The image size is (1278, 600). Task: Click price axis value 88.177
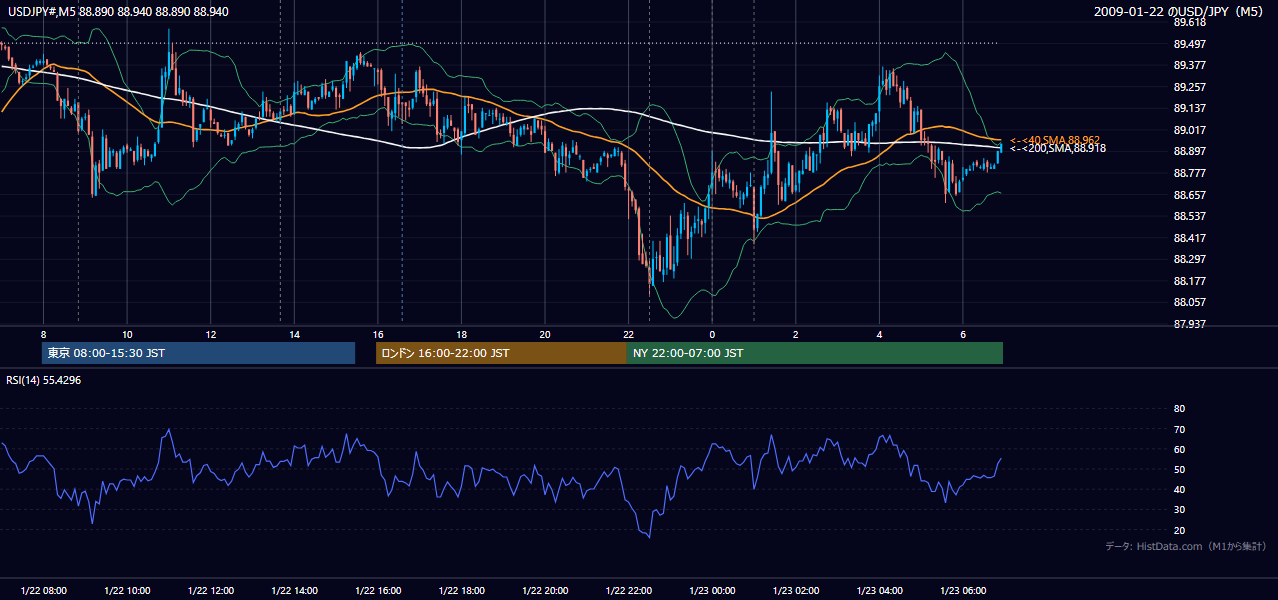(x=1189, y=281)
